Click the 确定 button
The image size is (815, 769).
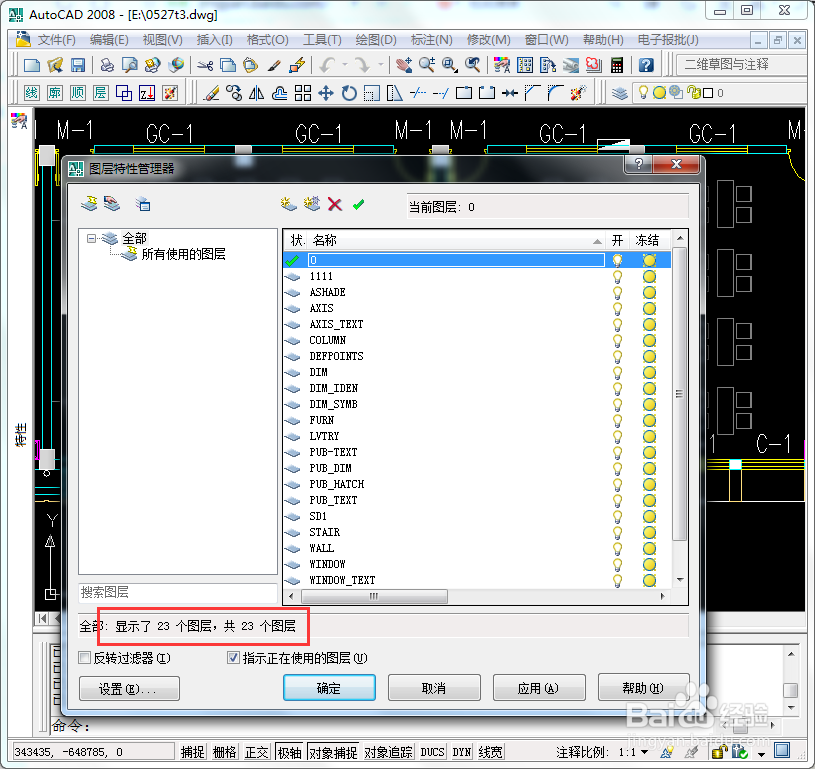(329, 688)
